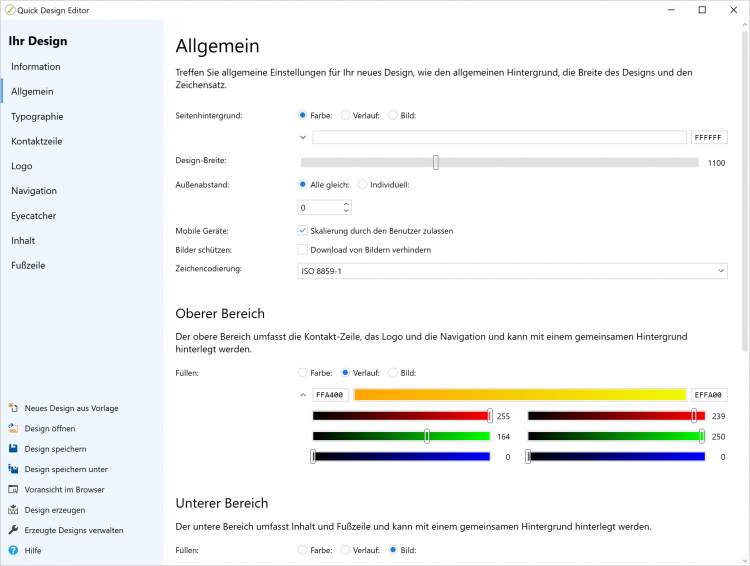Click the Design erzeugen icon
Image resolution: width=750 pixels, height=566 pixels.
(x=14, y=510)
